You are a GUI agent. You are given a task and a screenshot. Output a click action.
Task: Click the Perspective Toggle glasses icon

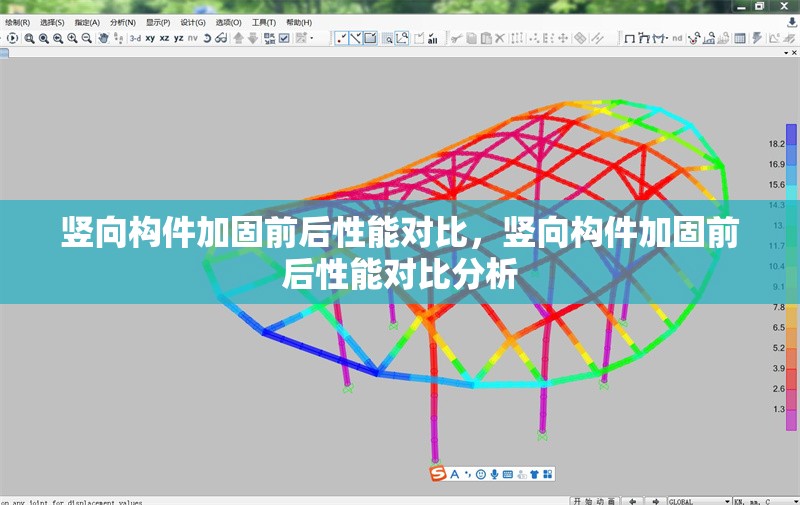[221, 38]
